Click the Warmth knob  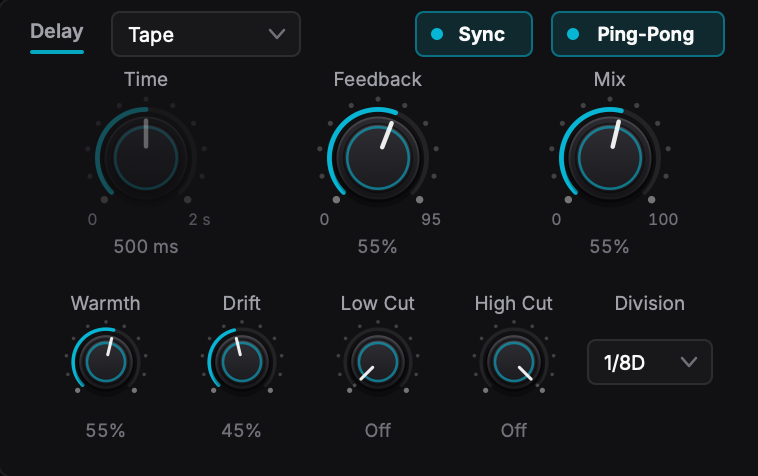tap(106, 362)
